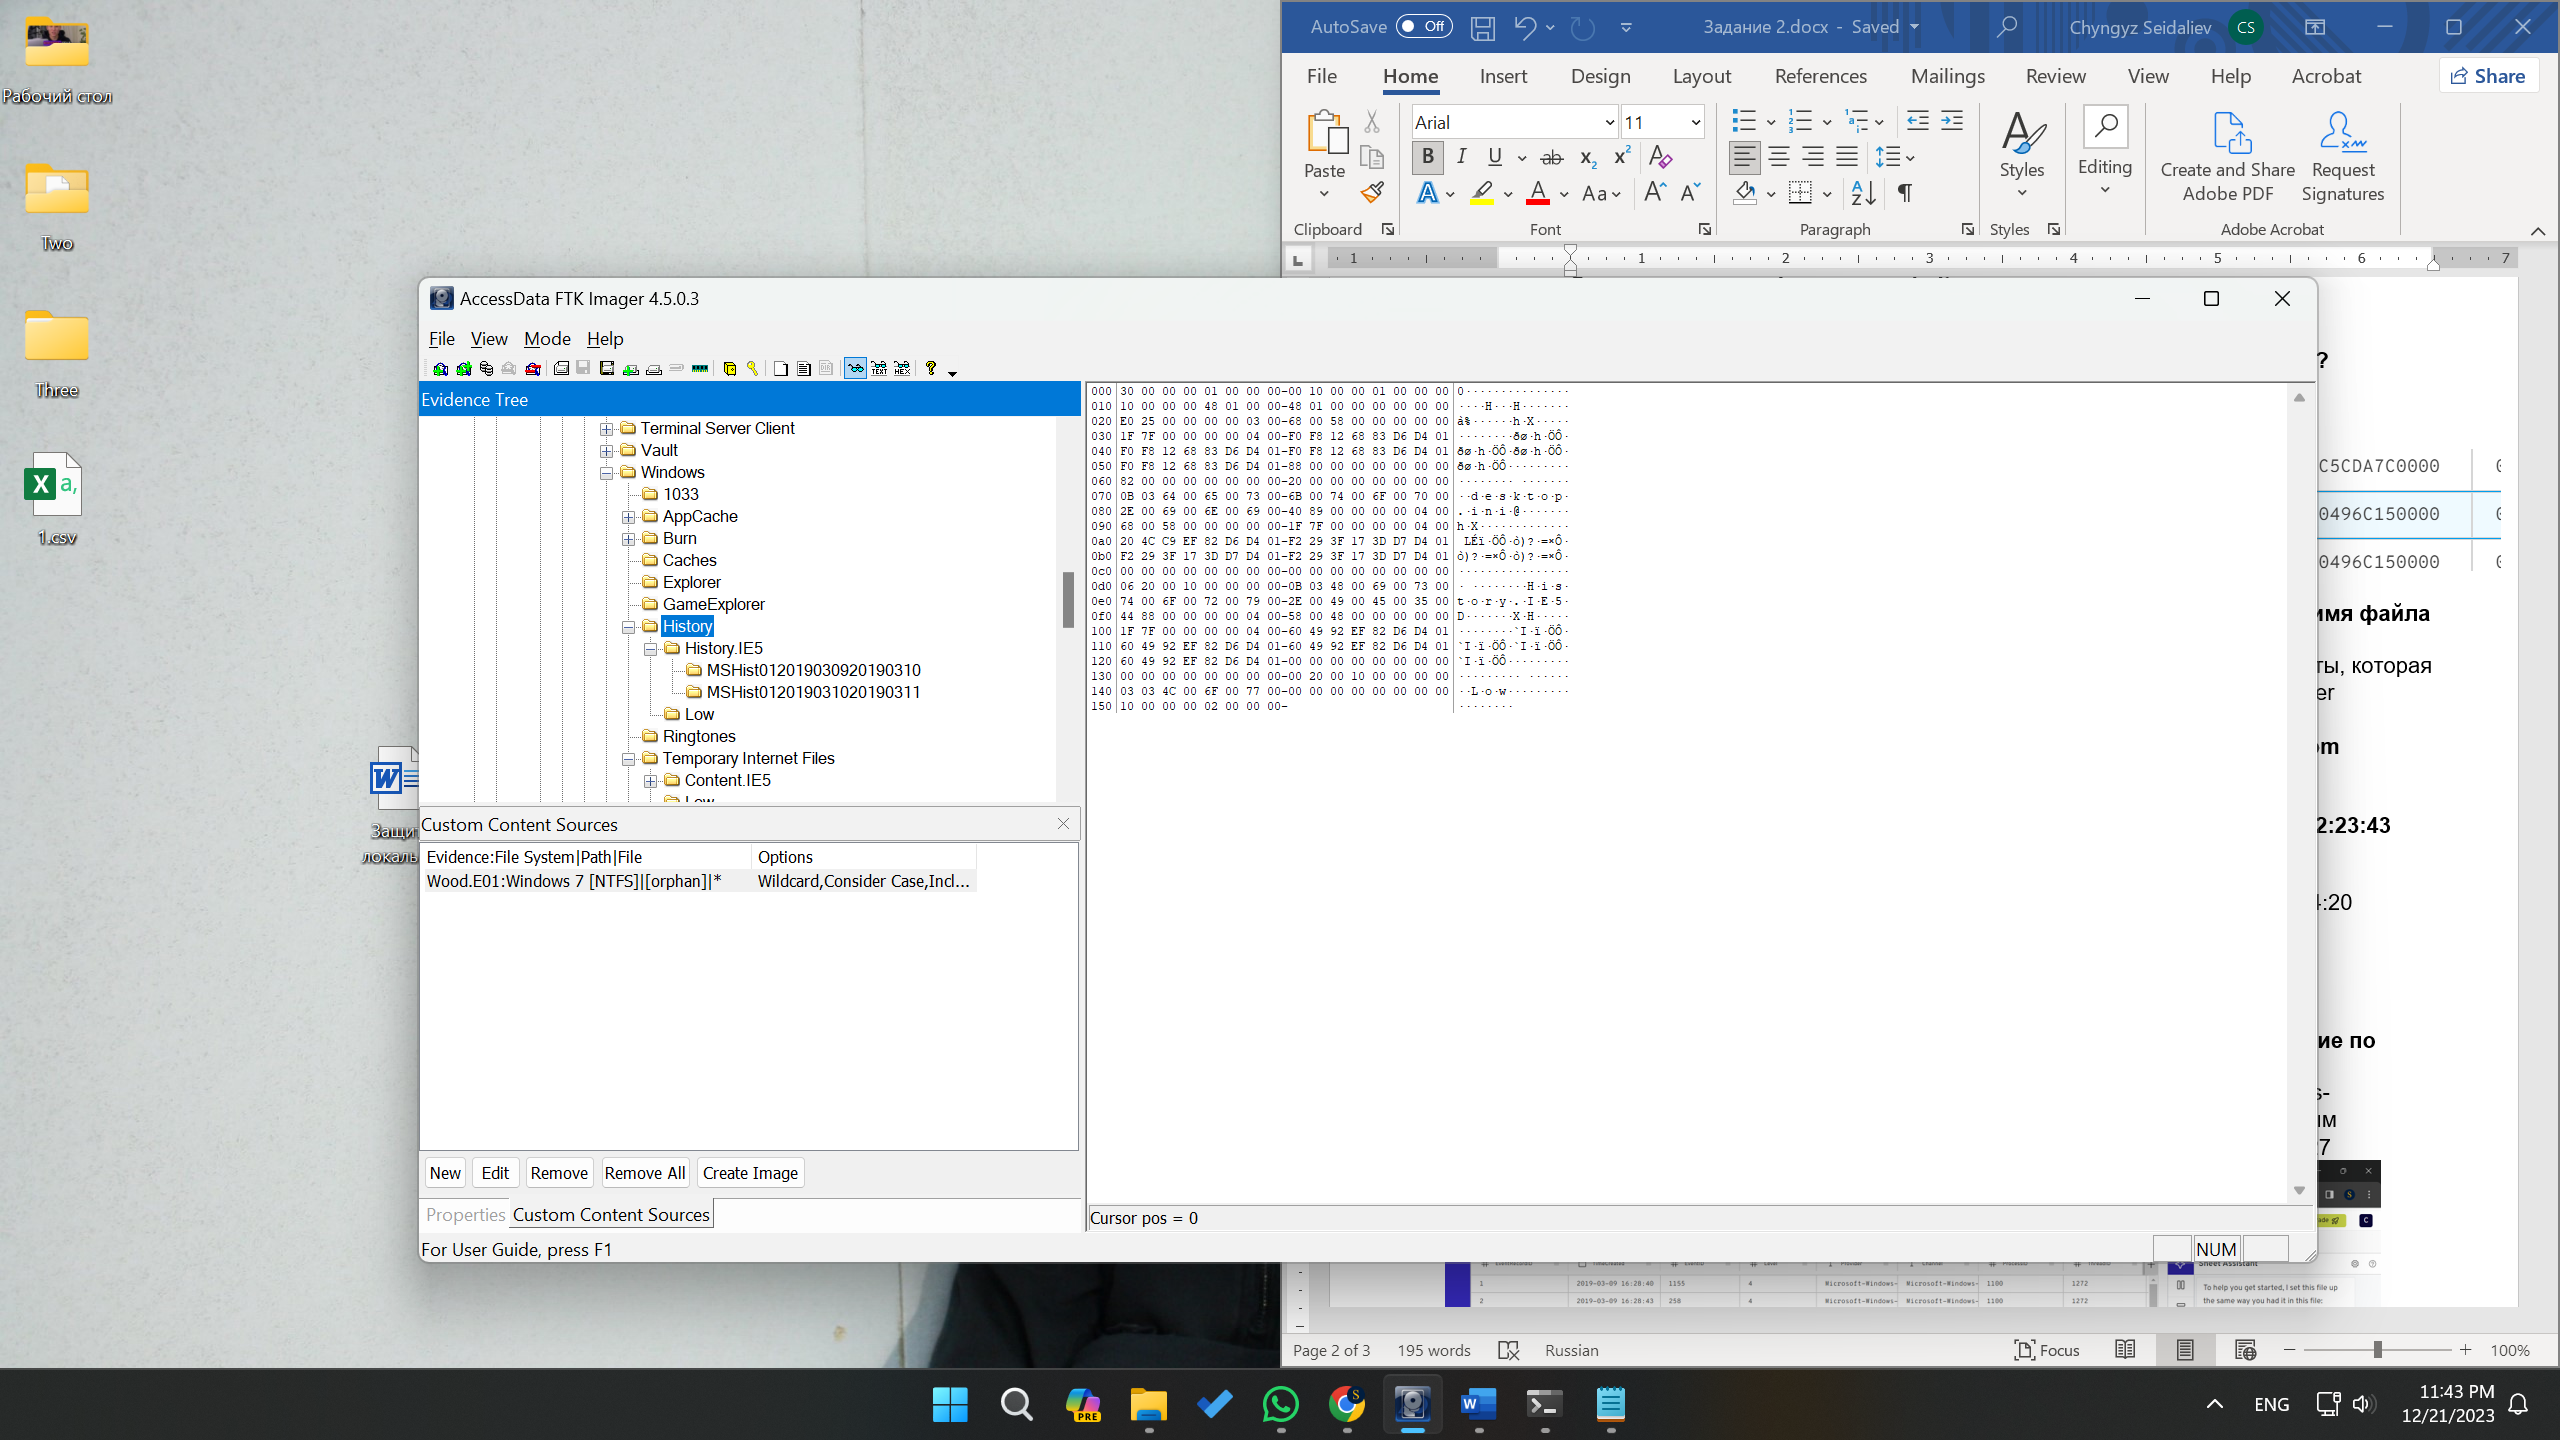Open the Image Mounting tool icon

pyautogui.click(x=486, y=368)
